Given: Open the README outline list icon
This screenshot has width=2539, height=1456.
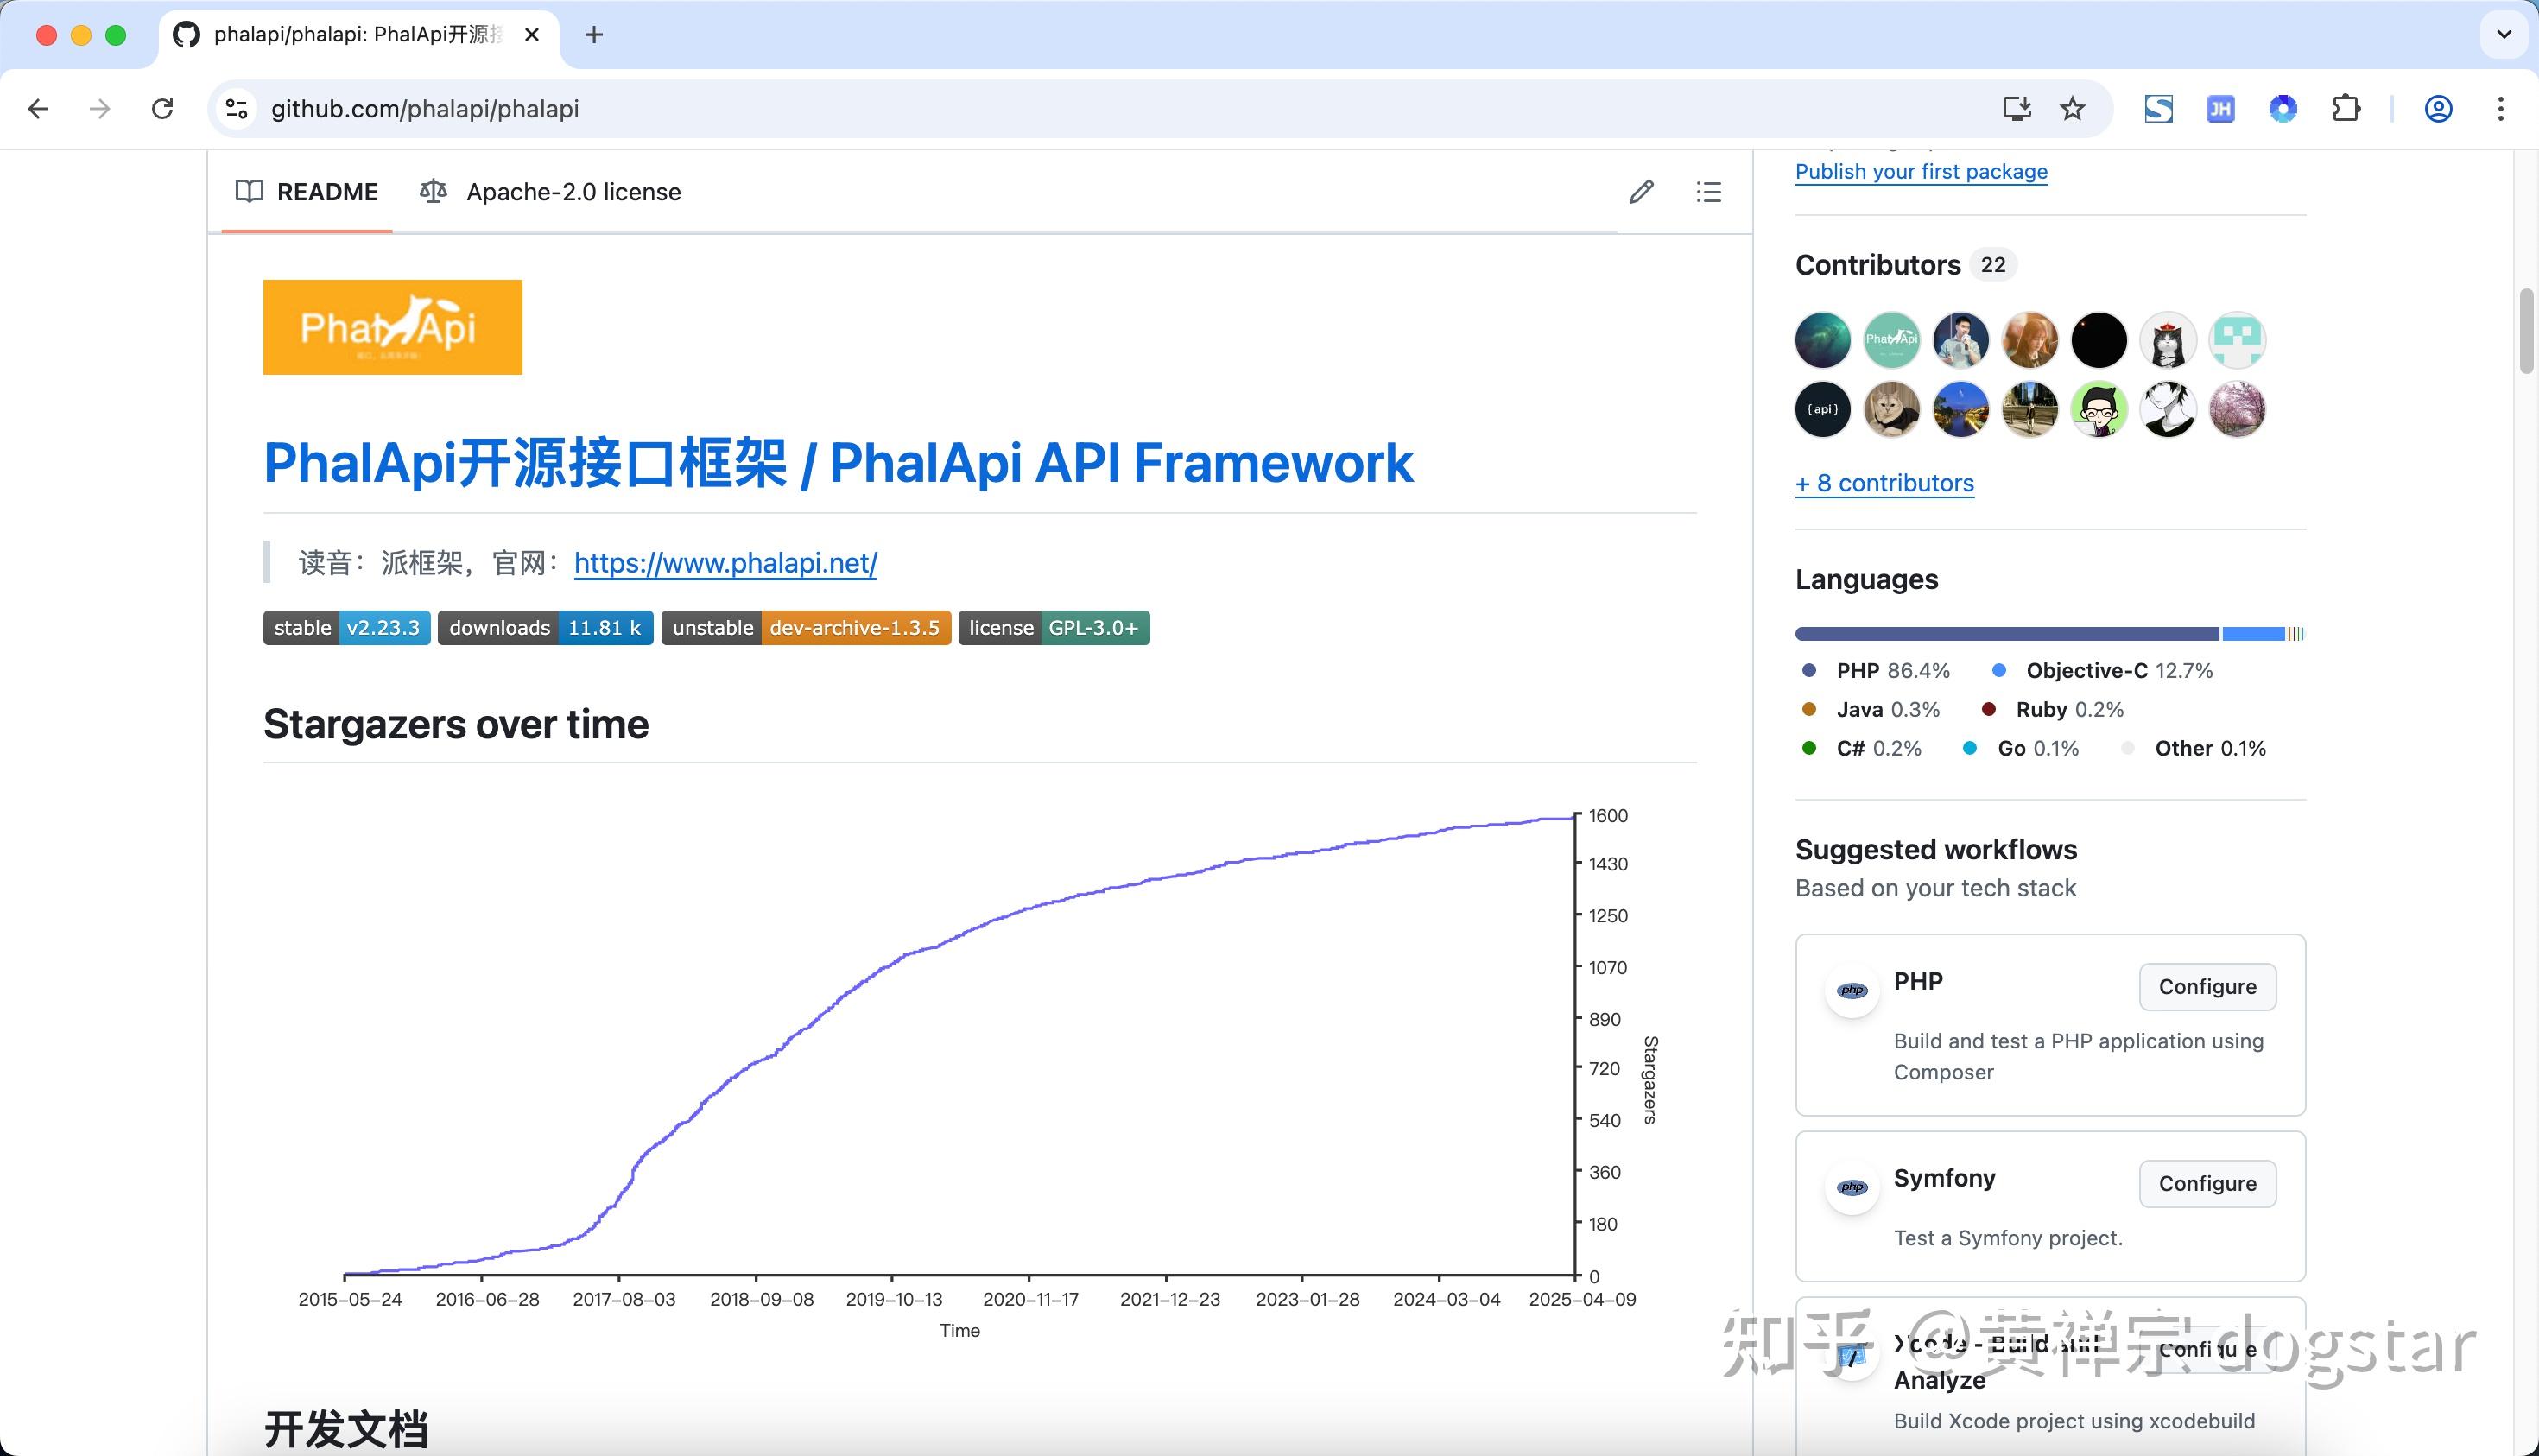Looking at the screenshot, I should (1708, 191).
